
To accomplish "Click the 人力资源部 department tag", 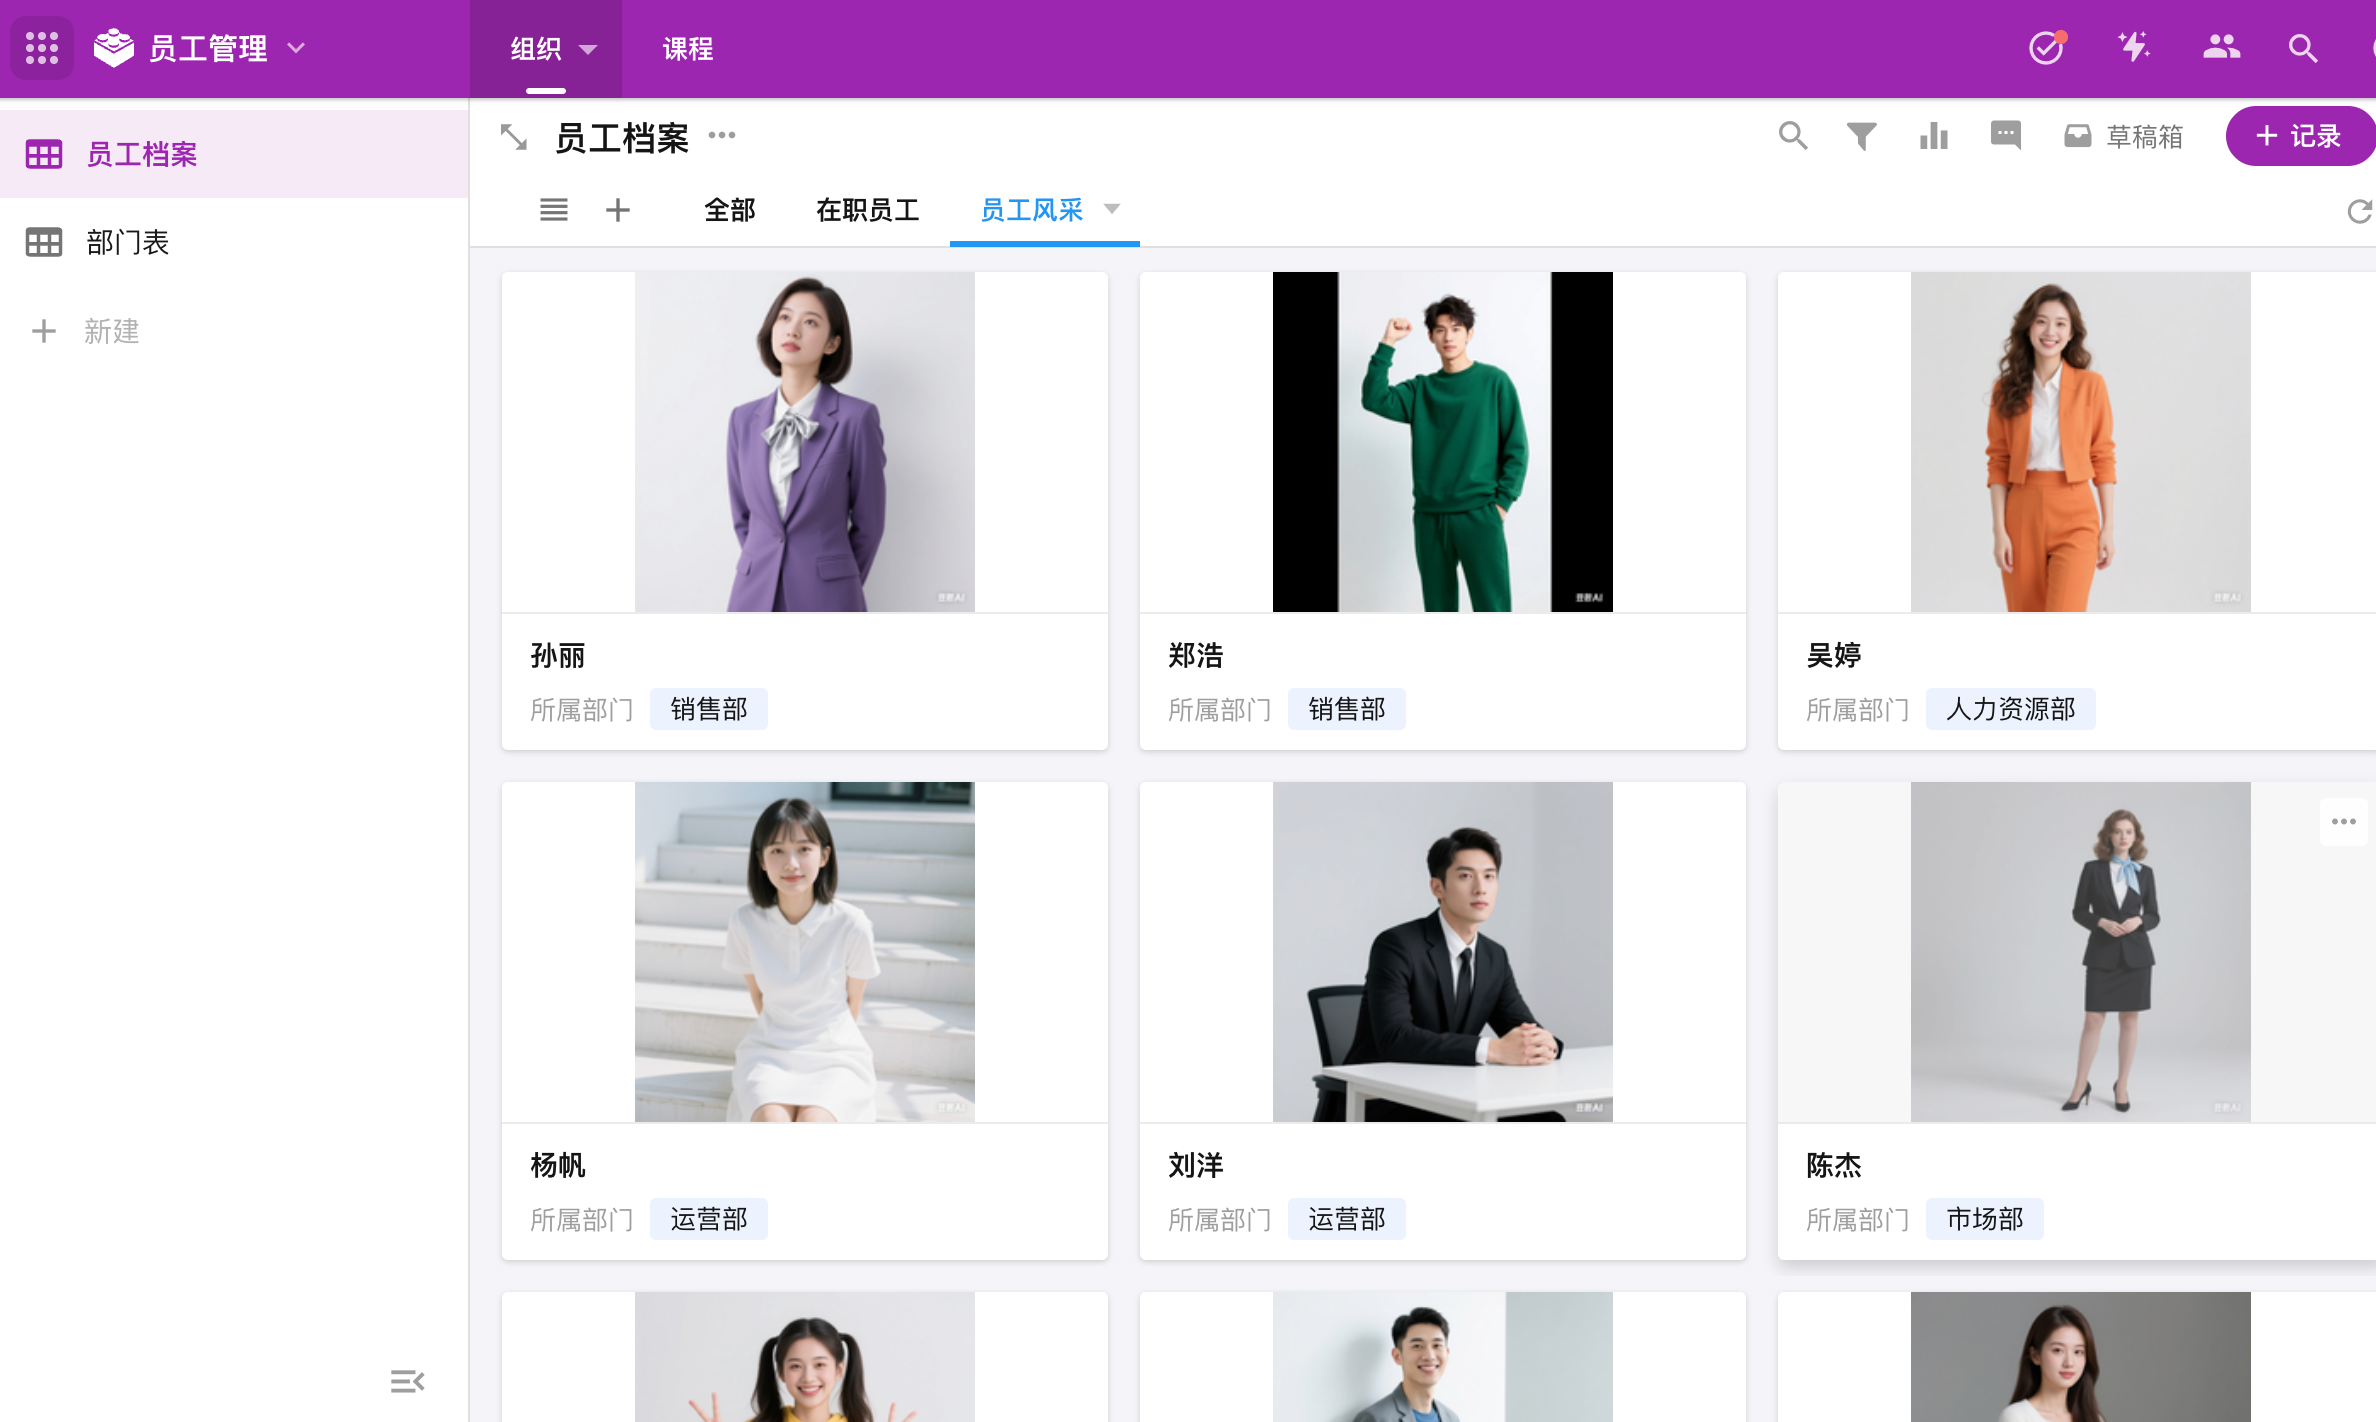I will click(2011, 709).
